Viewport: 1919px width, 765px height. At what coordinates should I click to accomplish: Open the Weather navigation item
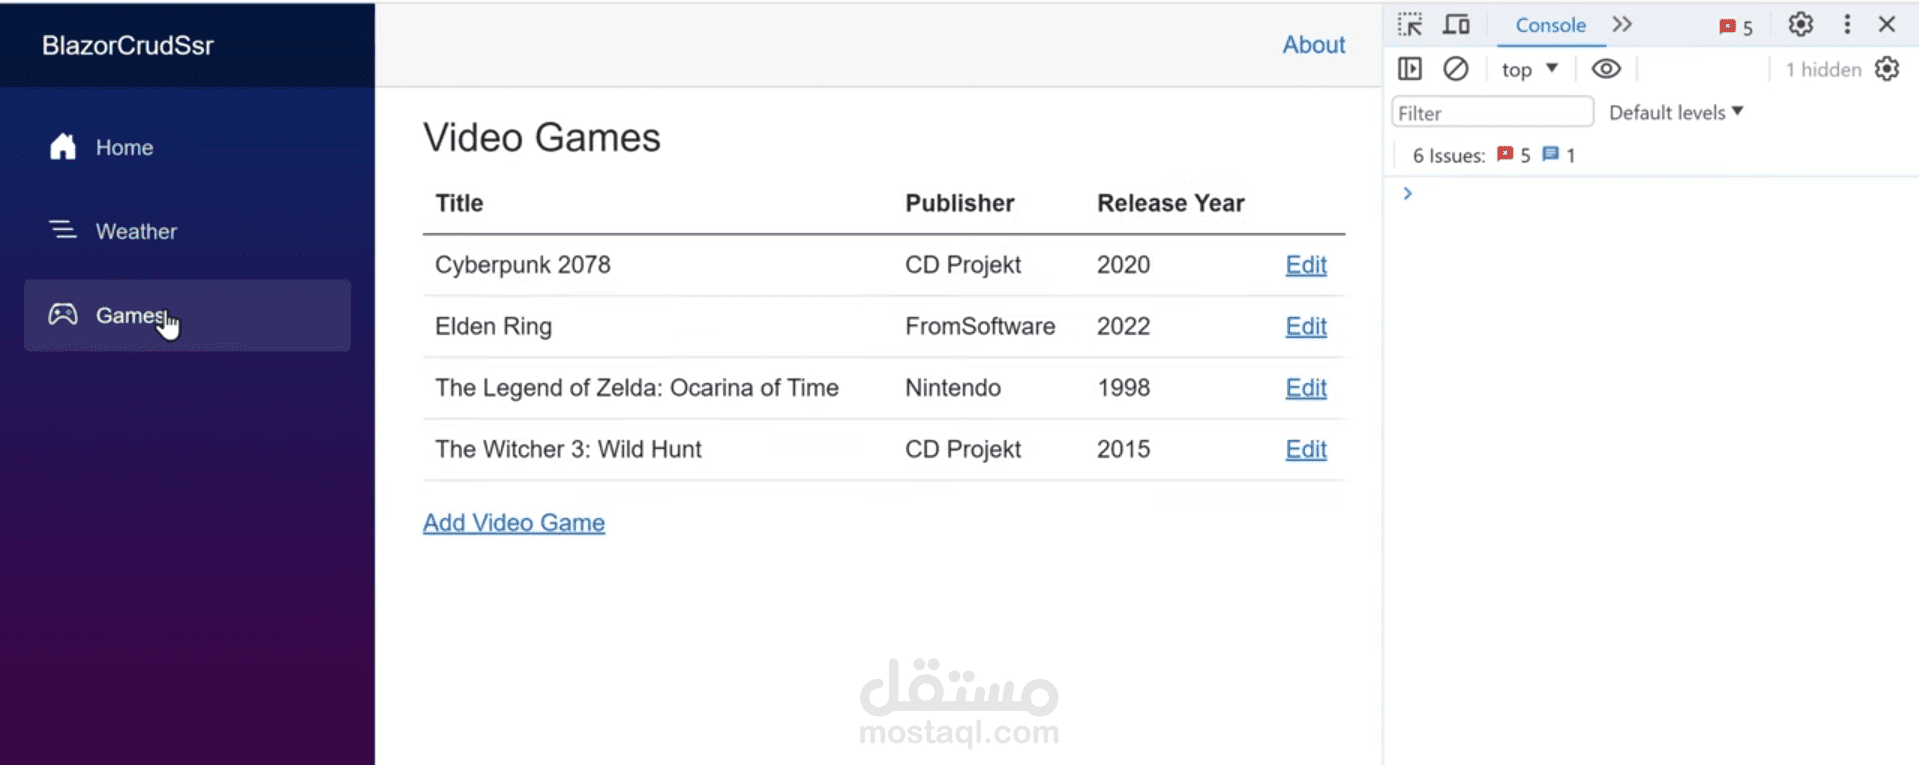(136, 231)
